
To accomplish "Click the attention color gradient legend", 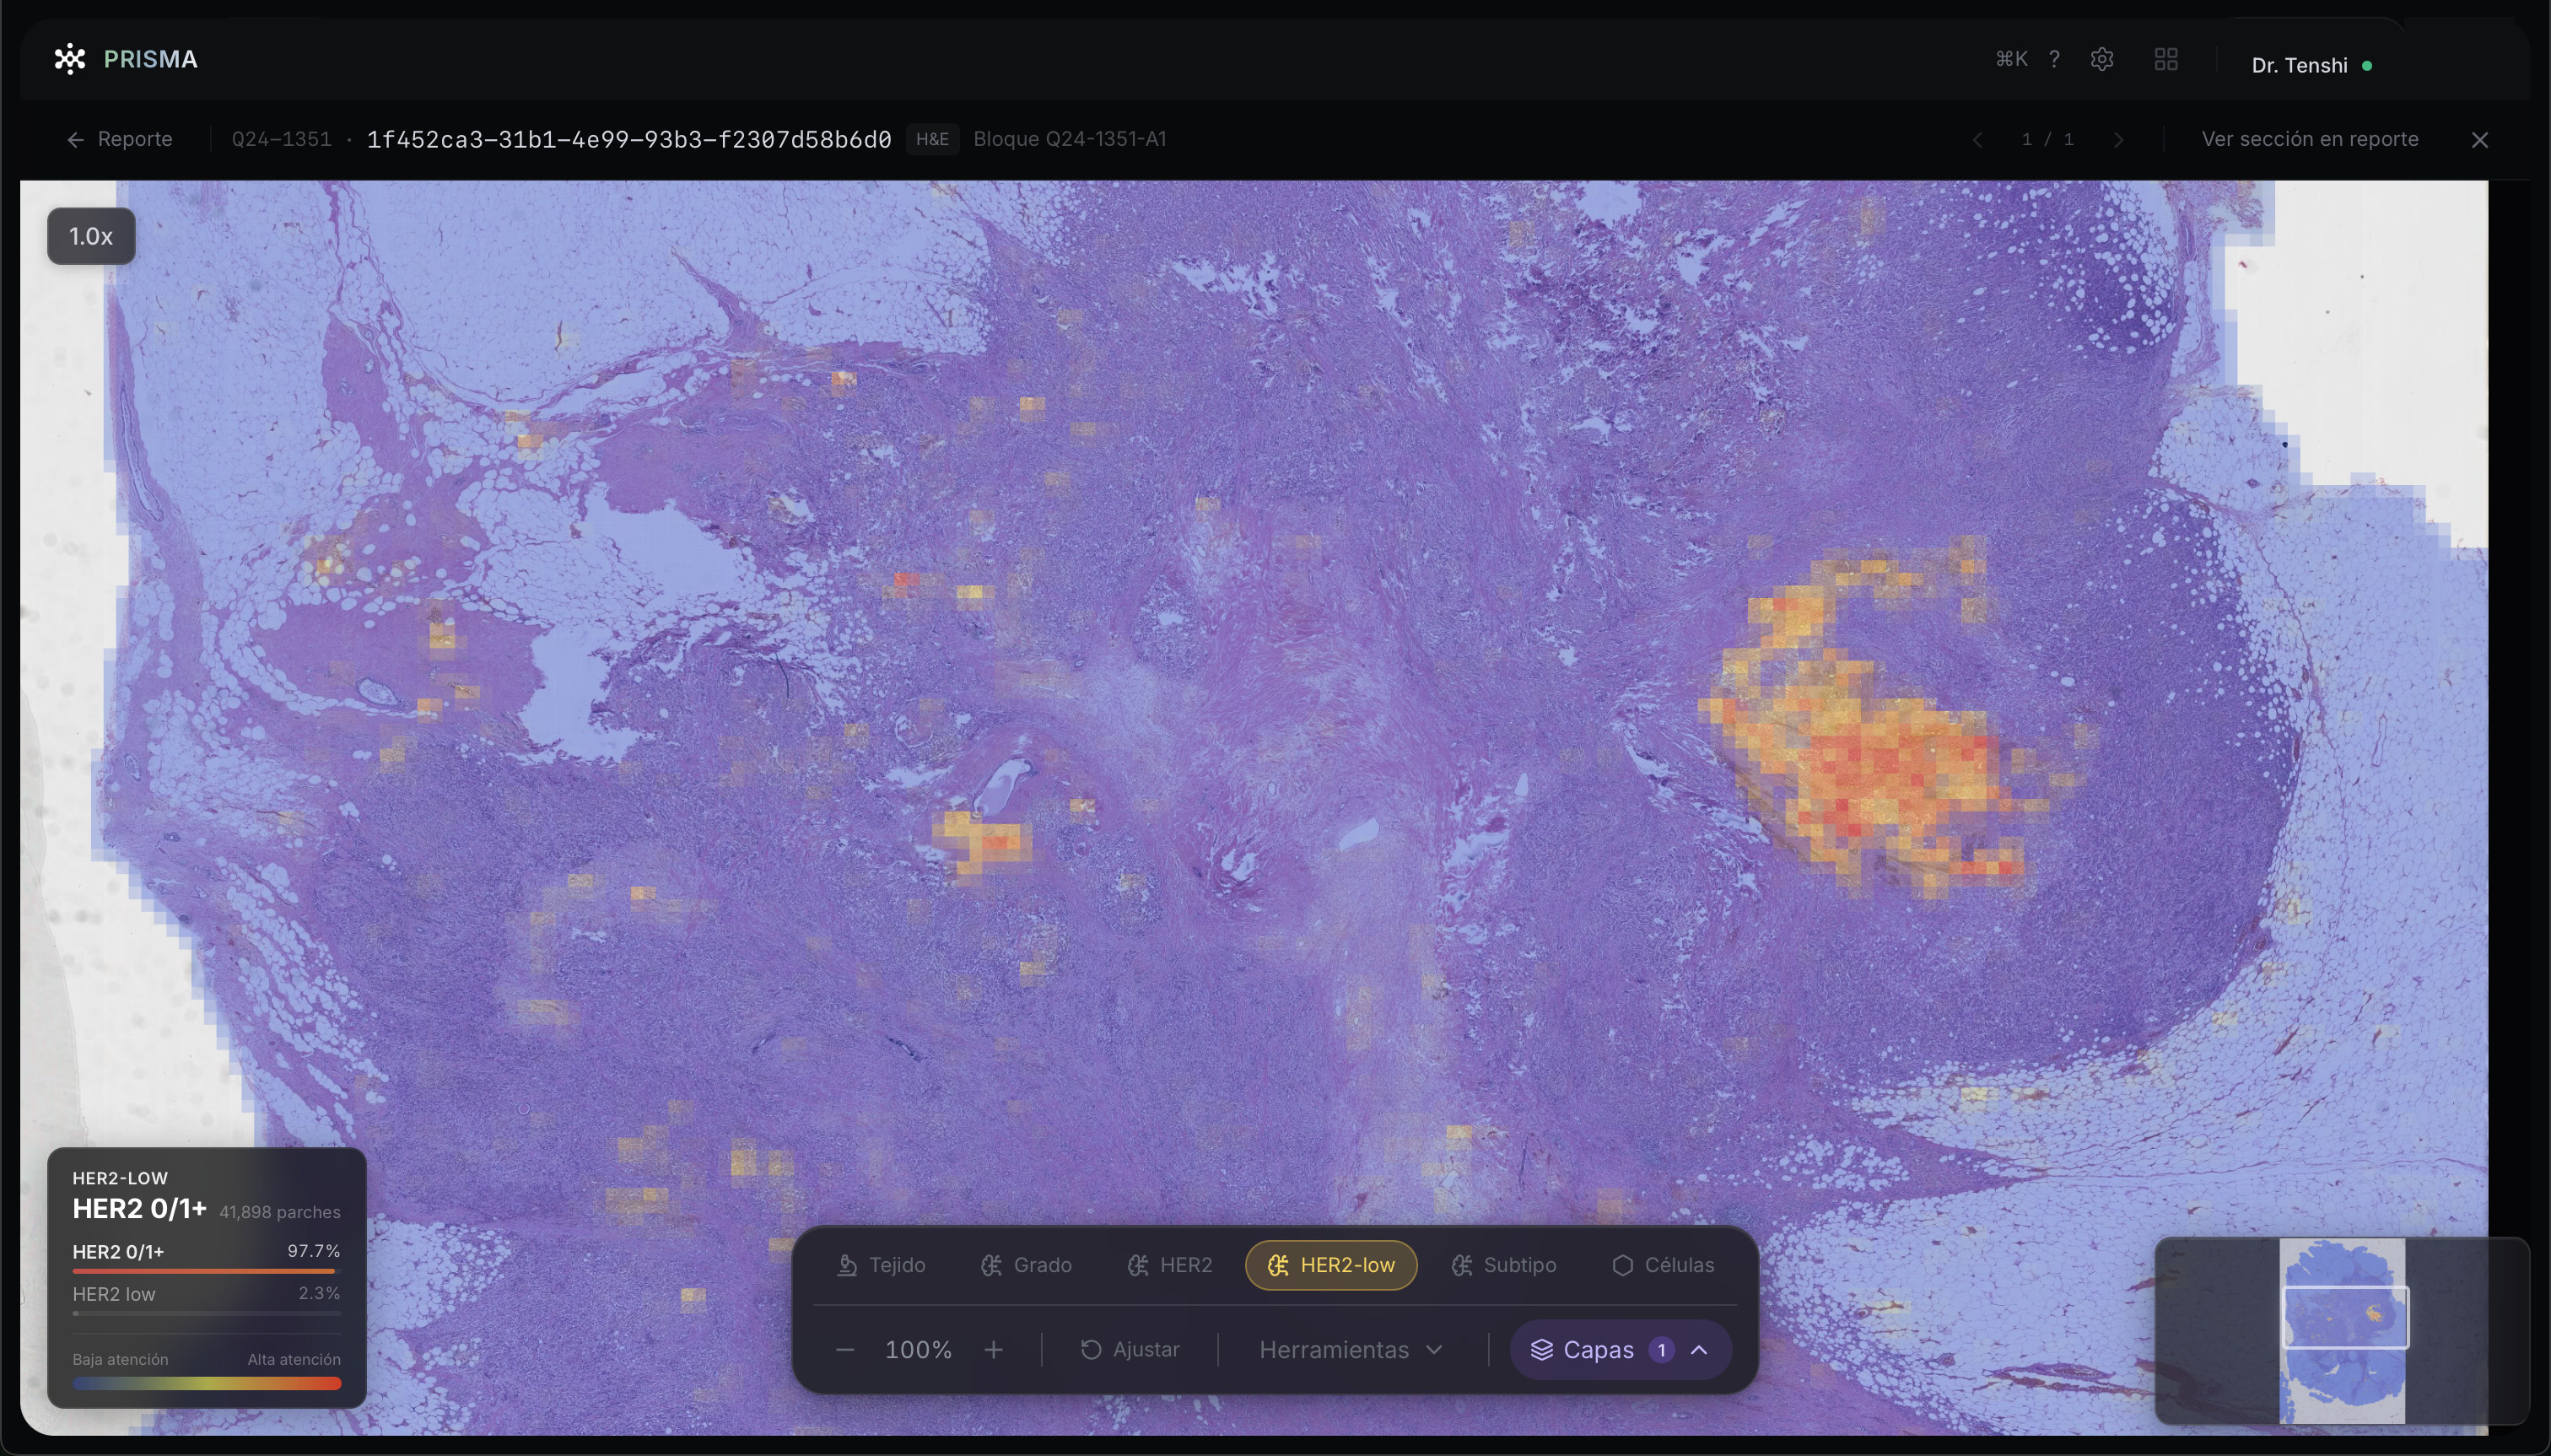I will 206,1383.
